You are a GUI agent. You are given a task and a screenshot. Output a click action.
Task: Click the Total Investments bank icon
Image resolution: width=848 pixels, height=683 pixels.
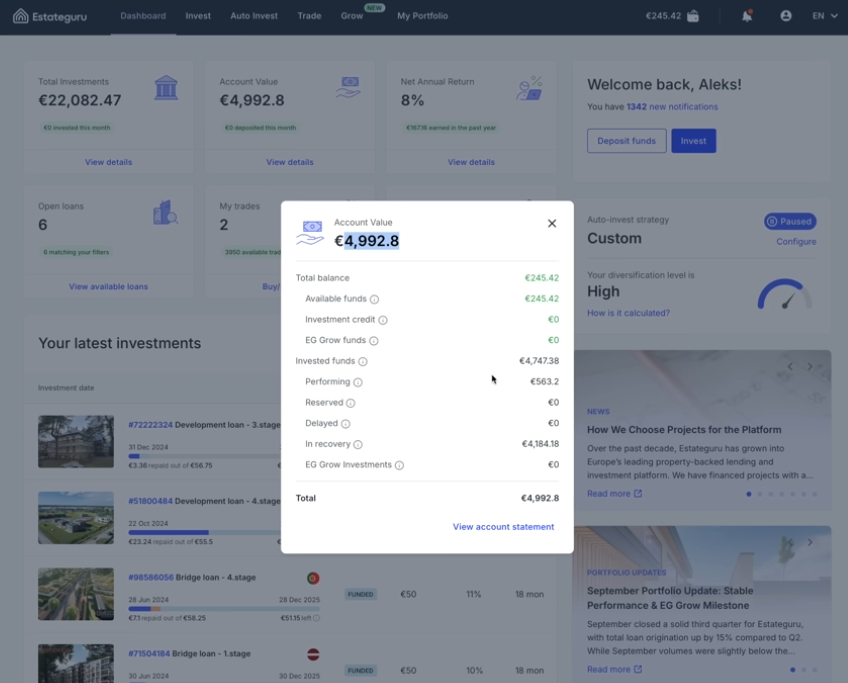pos(167,88)
